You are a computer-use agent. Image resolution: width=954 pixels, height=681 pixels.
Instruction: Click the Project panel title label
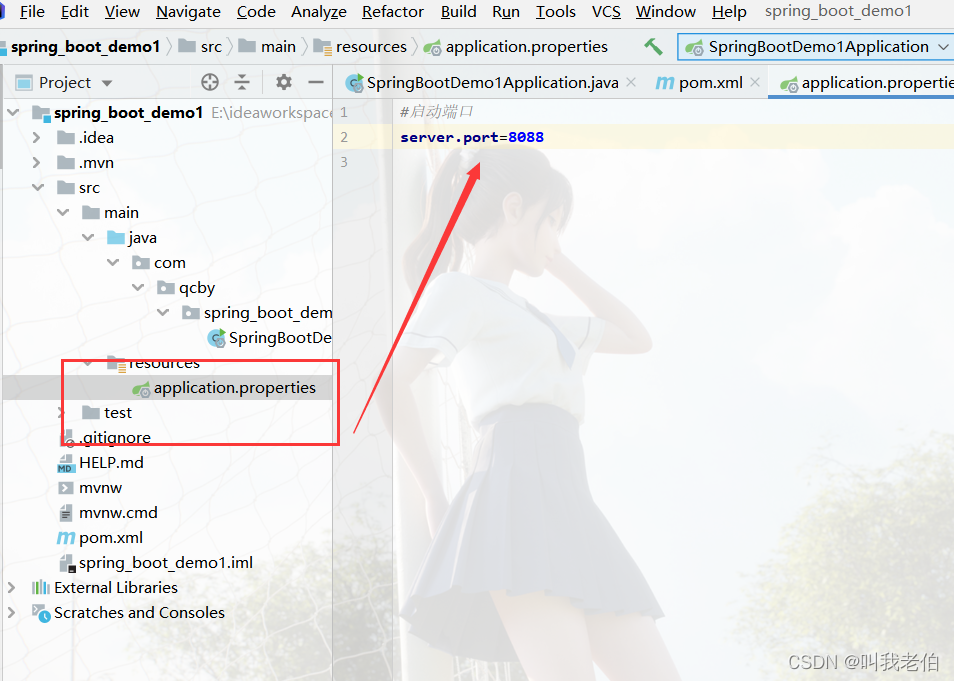click(64, 83)
